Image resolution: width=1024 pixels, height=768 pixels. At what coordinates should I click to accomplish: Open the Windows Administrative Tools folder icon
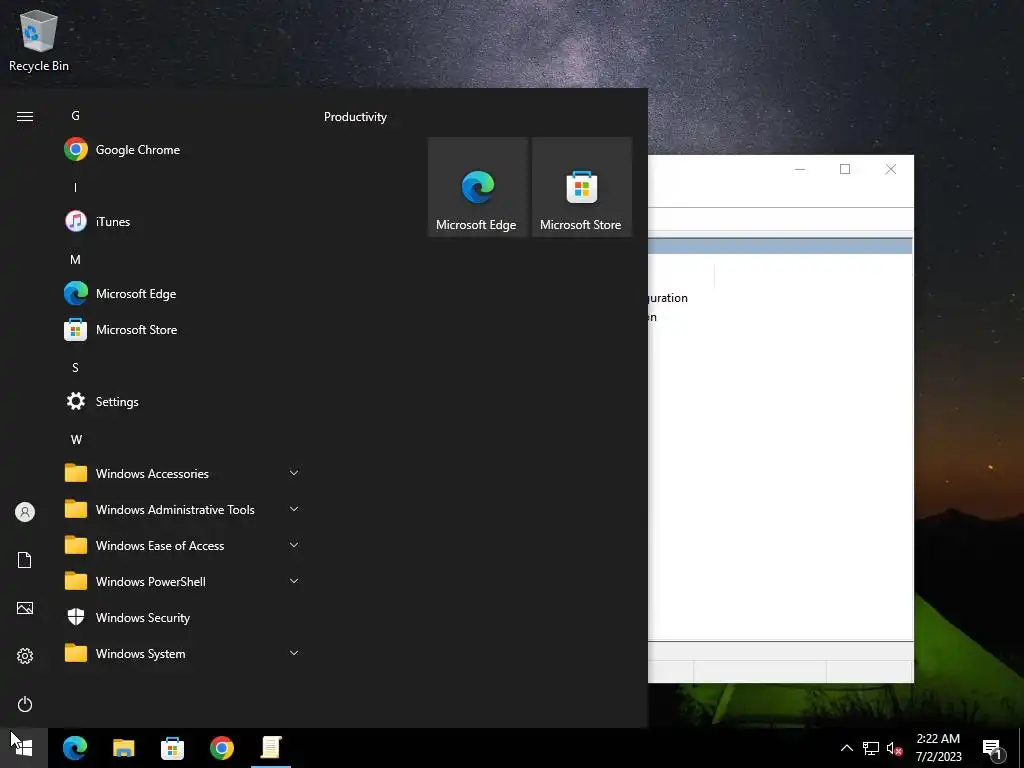[76, 509]
